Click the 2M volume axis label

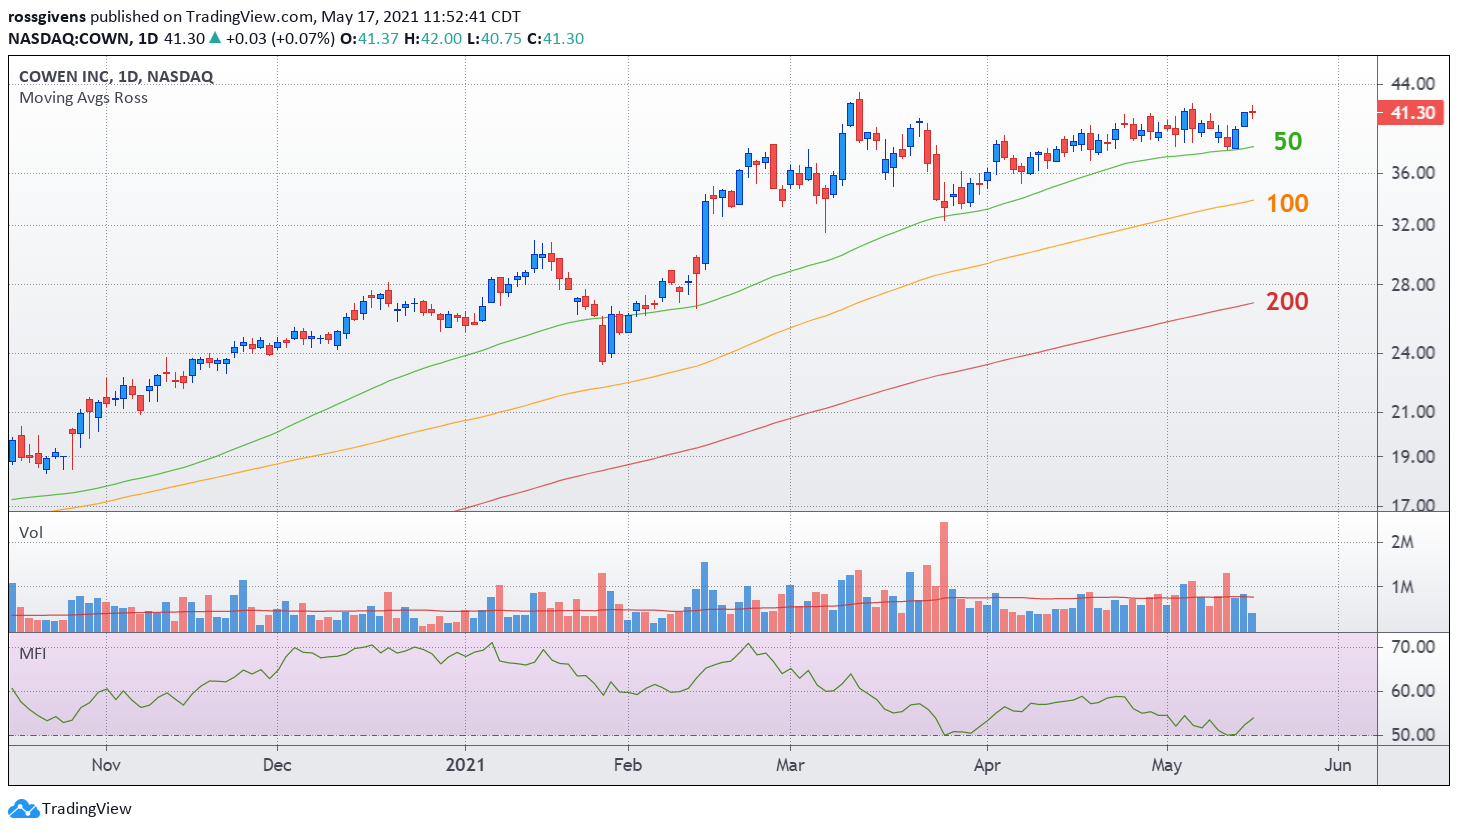pos(1402,542)
